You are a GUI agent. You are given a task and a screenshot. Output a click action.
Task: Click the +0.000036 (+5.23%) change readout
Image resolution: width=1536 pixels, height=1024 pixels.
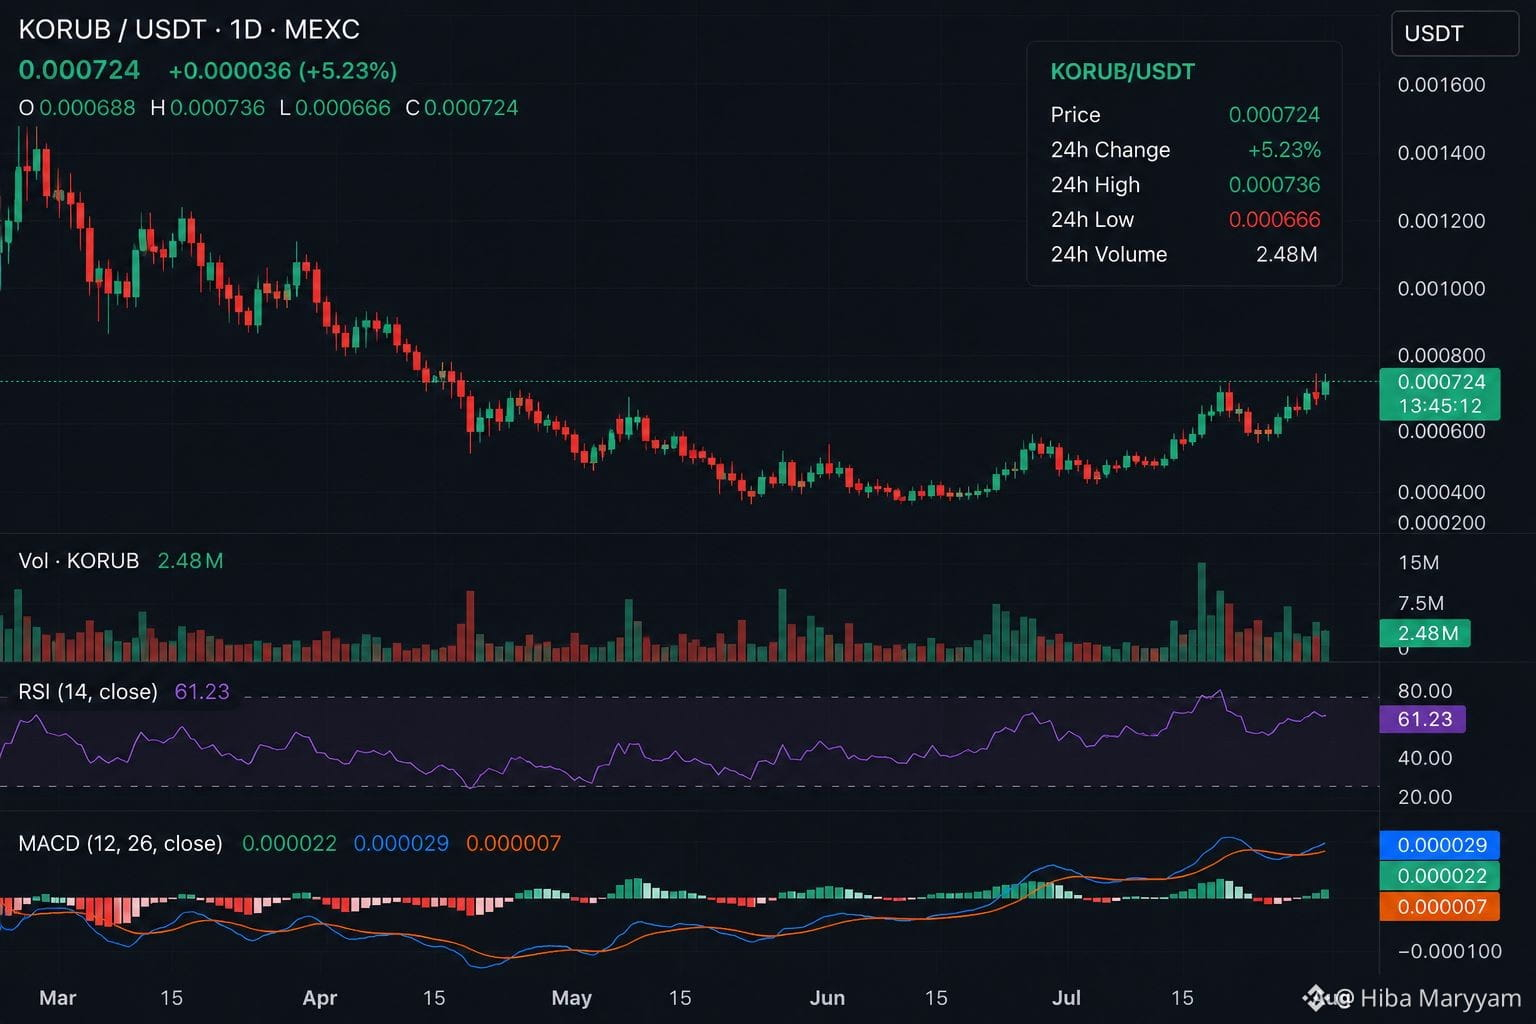coord(283,71)
